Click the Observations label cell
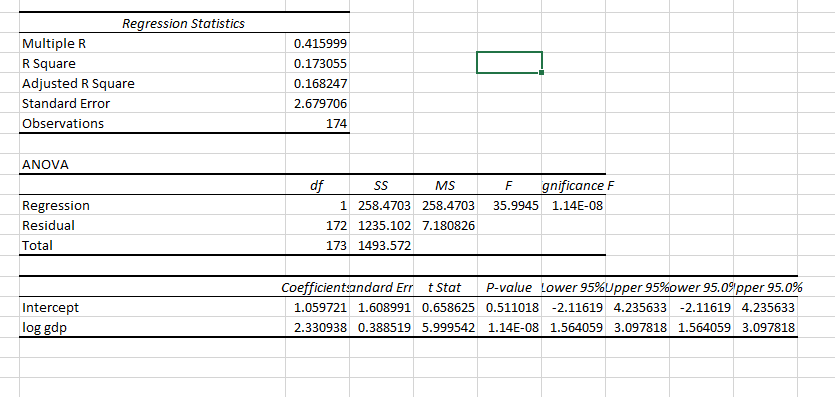The image size is (835, 397). click(152, 123)
